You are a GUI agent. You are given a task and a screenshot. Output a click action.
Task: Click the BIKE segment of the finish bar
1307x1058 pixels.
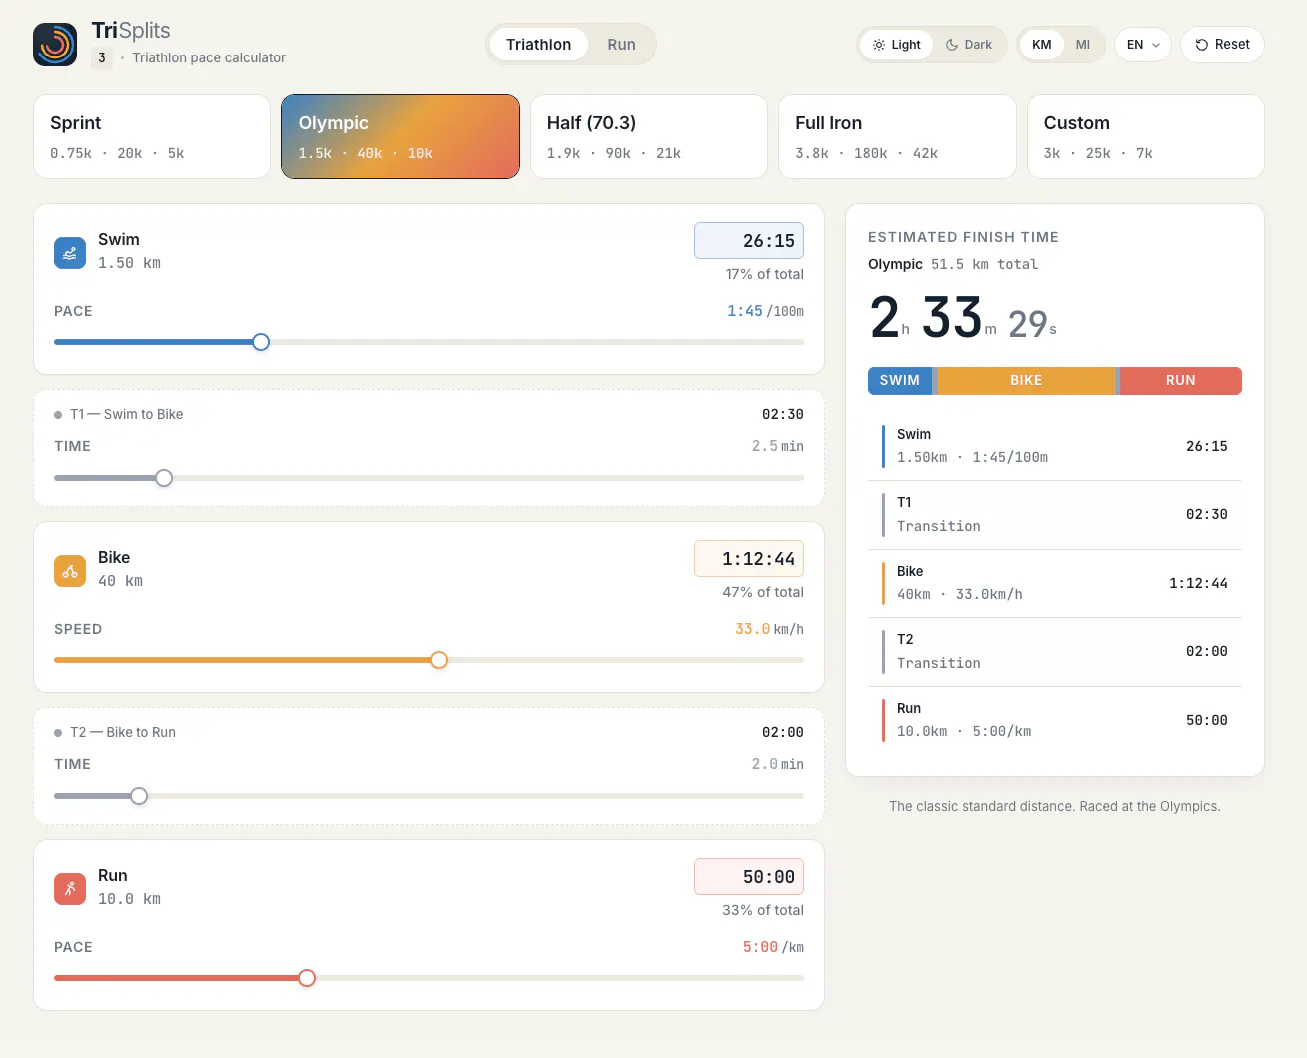[x=1026, y=381]
